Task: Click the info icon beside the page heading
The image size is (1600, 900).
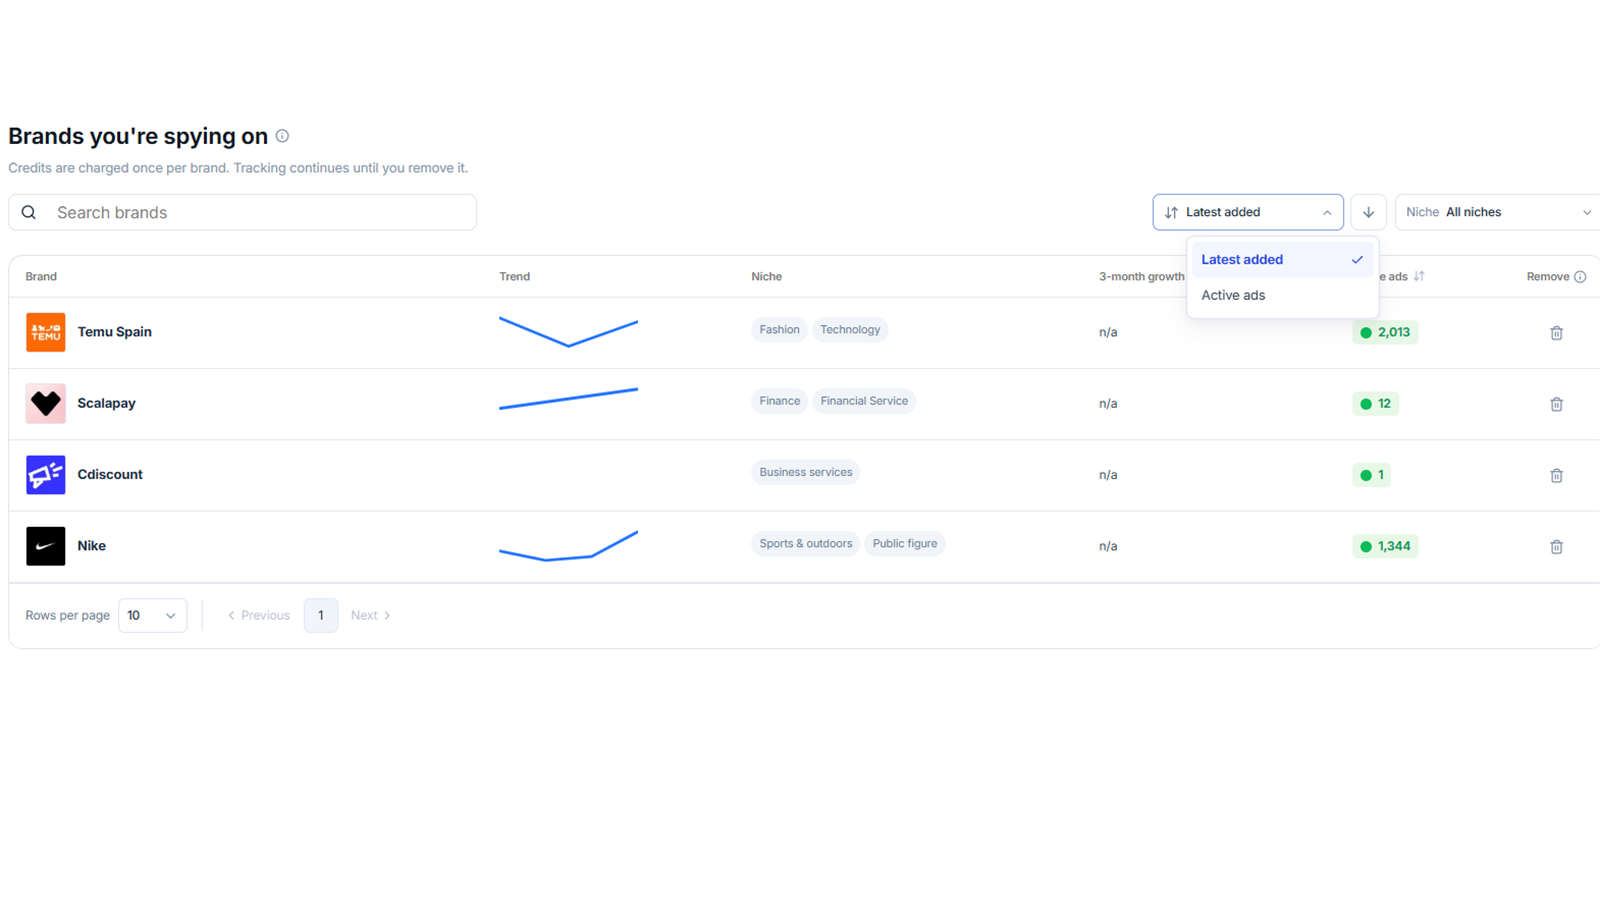Action: (x=282, y=136)
